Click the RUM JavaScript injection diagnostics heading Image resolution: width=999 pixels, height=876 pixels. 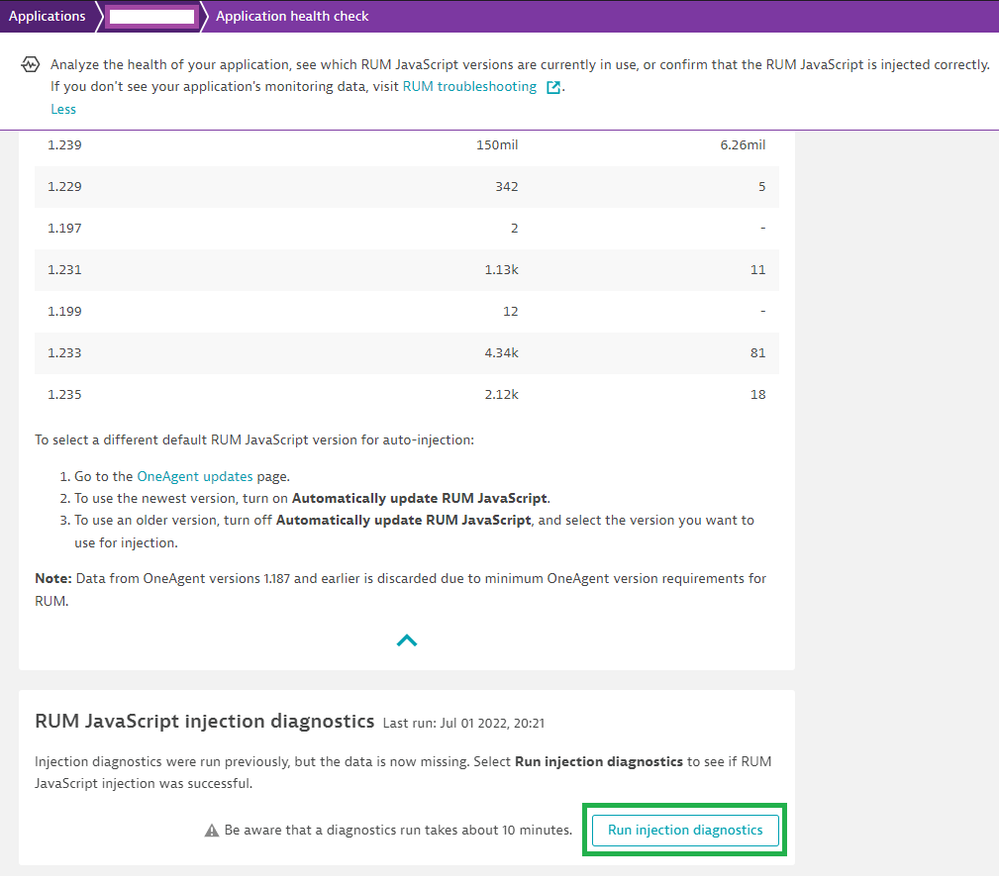204,721
